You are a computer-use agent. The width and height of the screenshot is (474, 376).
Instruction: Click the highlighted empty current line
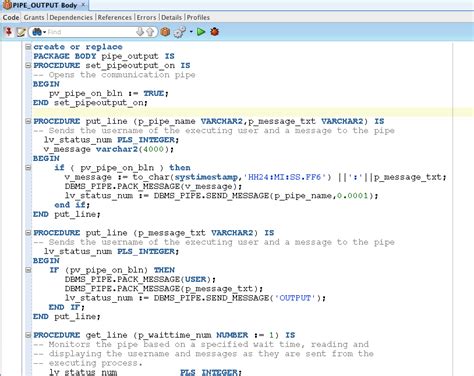pyautogui.click(x=253, y=112)
